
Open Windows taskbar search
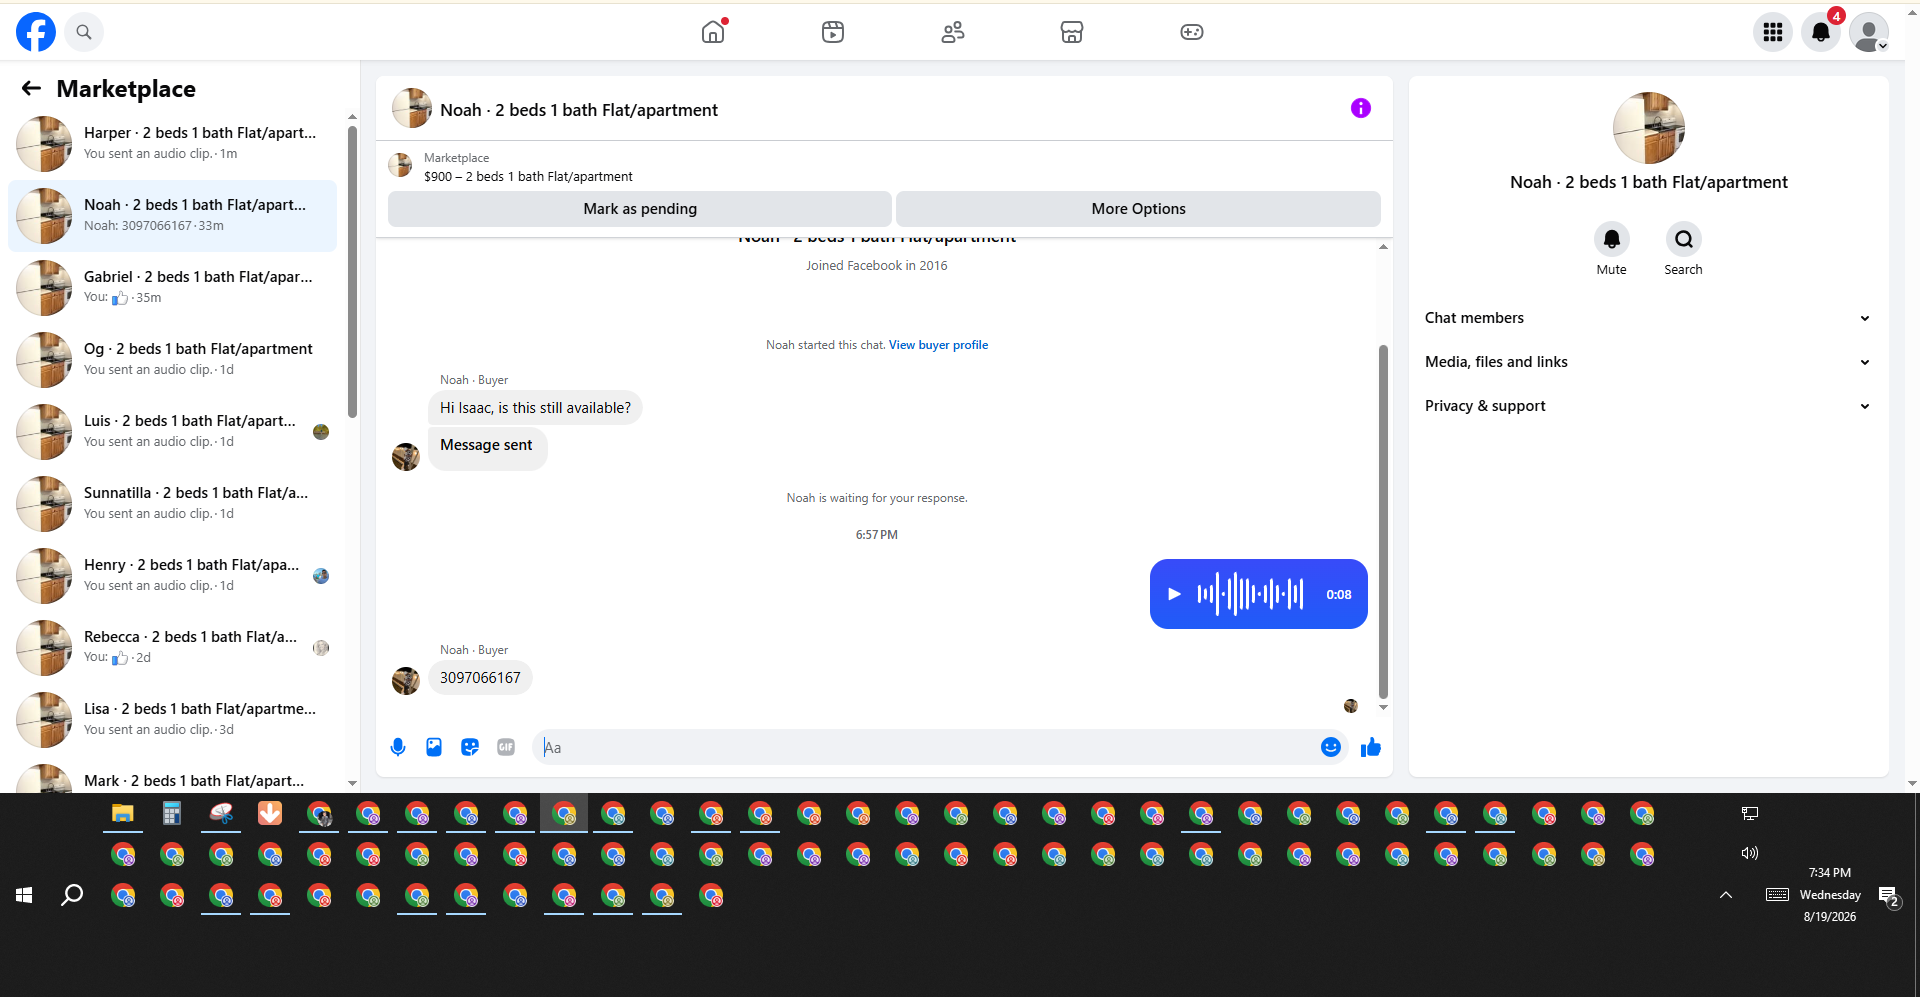(72, 895)
